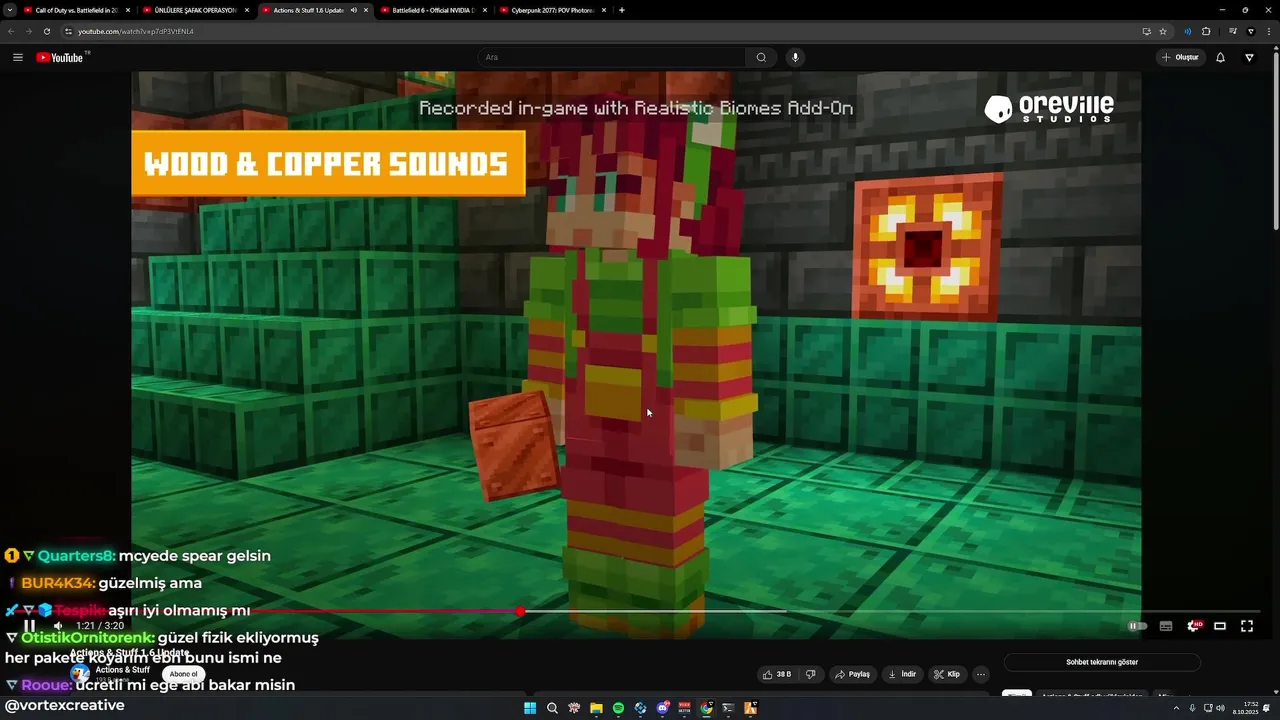Focus the YouTube Ara search field
Image resolution: width=1280 pixels, height=720 pixels.
coord(612,57)
